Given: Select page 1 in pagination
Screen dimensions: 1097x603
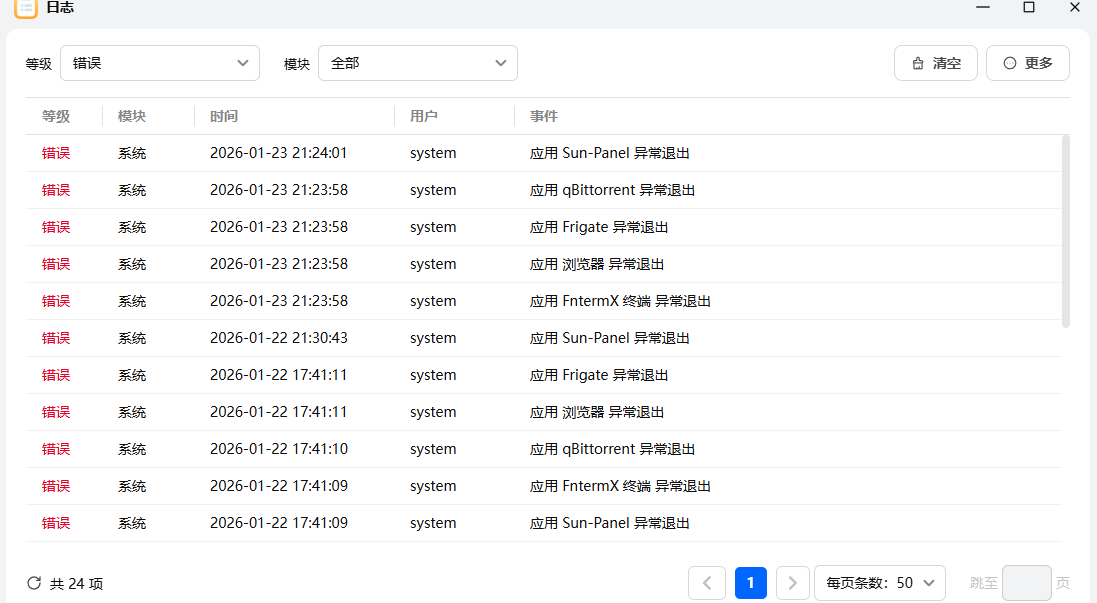Looking at the screenshot, I should pyautogui.click(x=751, y=583).
